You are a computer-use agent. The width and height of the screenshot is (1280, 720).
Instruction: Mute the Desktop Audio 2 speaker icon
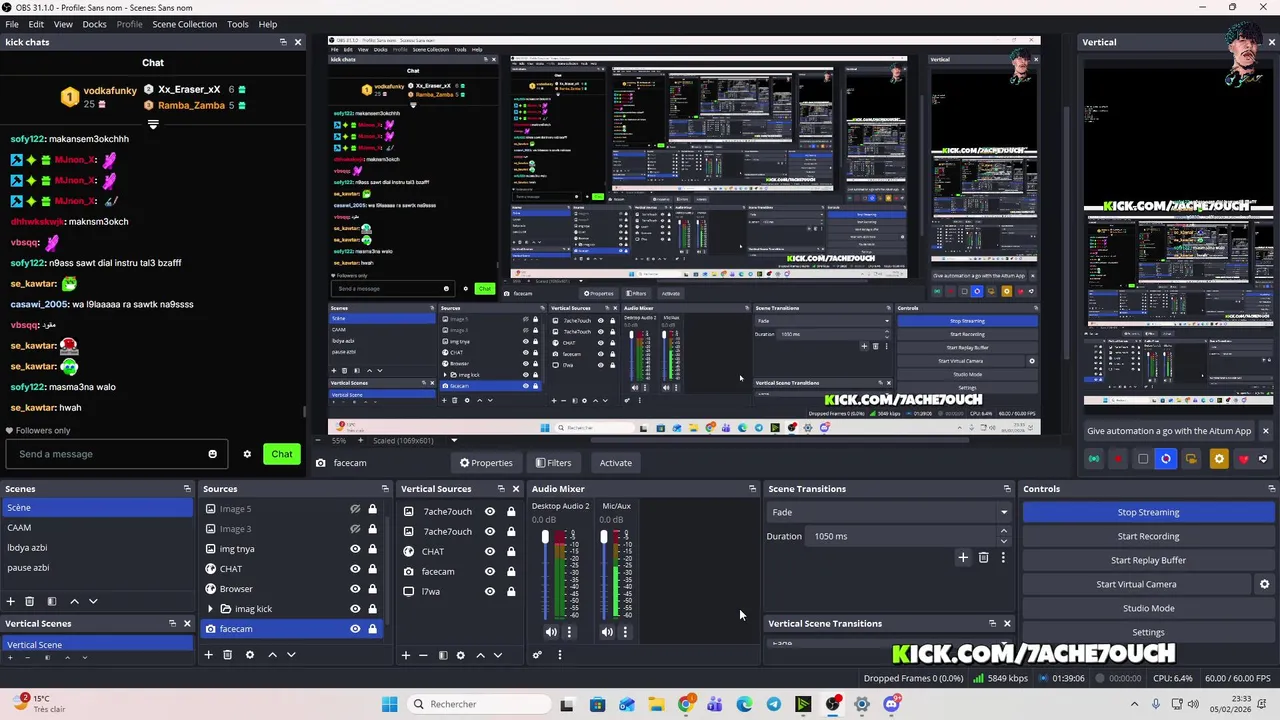click(x=551, y=632)
